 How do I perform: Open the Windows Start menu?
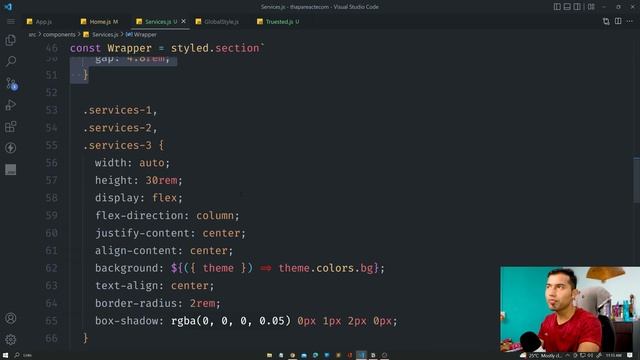(x=5, y=356)
